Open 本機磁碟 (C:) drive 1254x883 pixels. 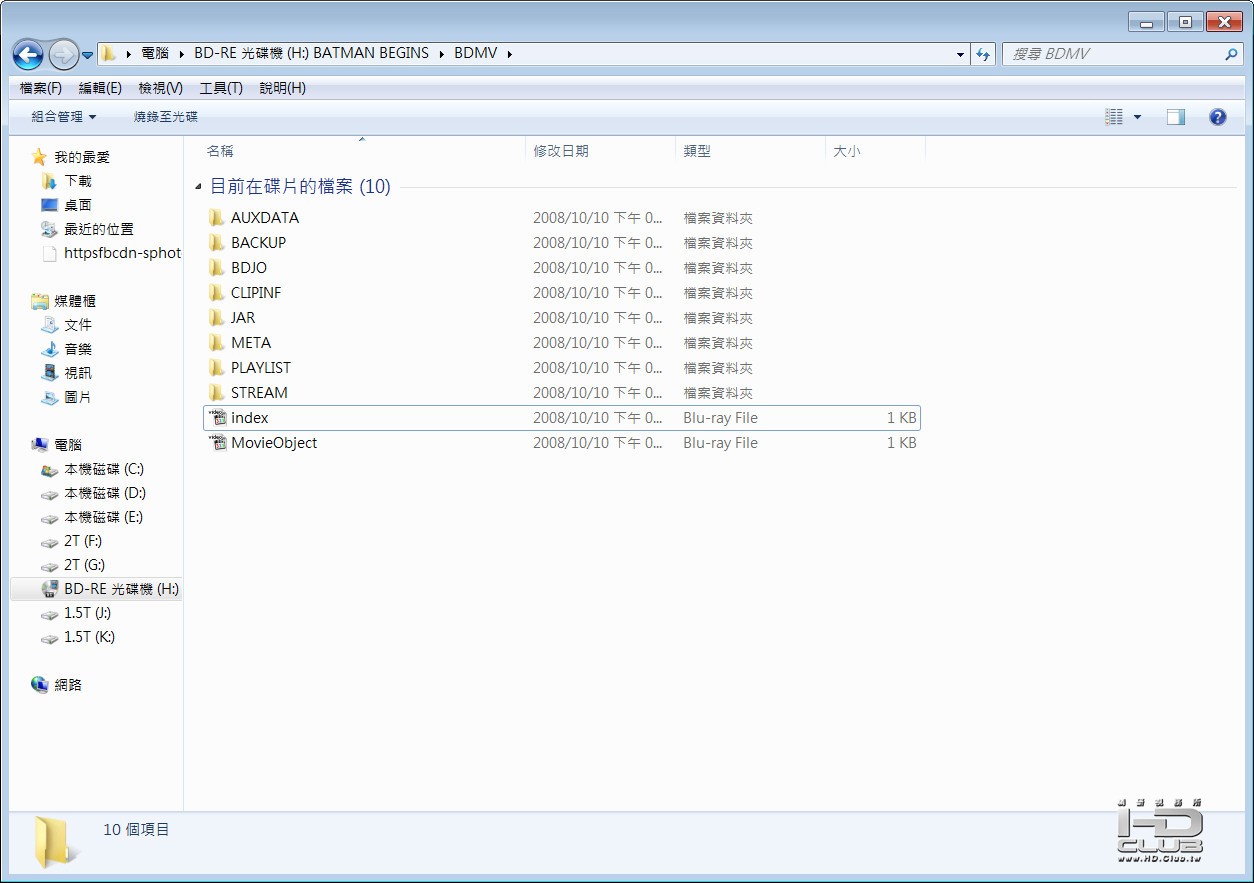coord(104,469)
